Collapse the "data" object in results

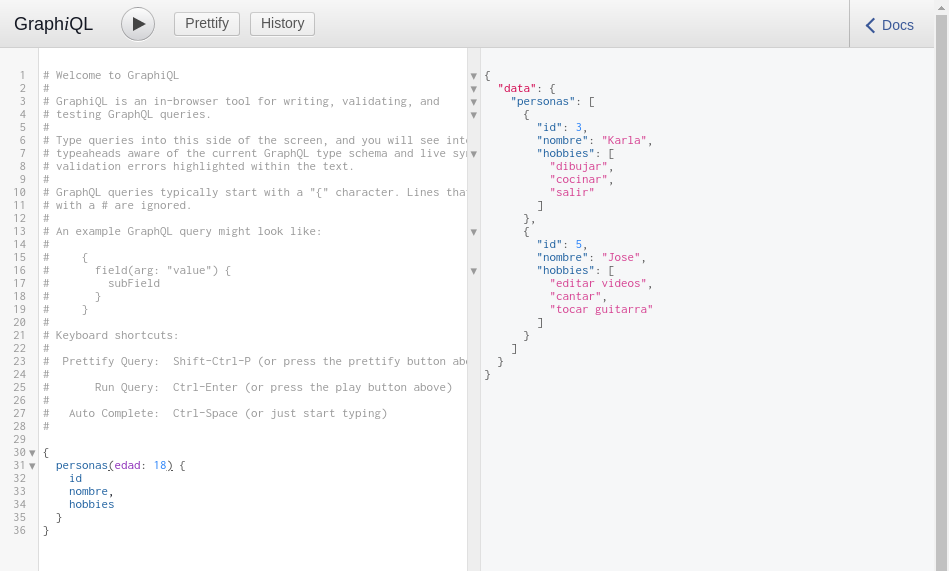pyautogui.click(x=474, y=89)
